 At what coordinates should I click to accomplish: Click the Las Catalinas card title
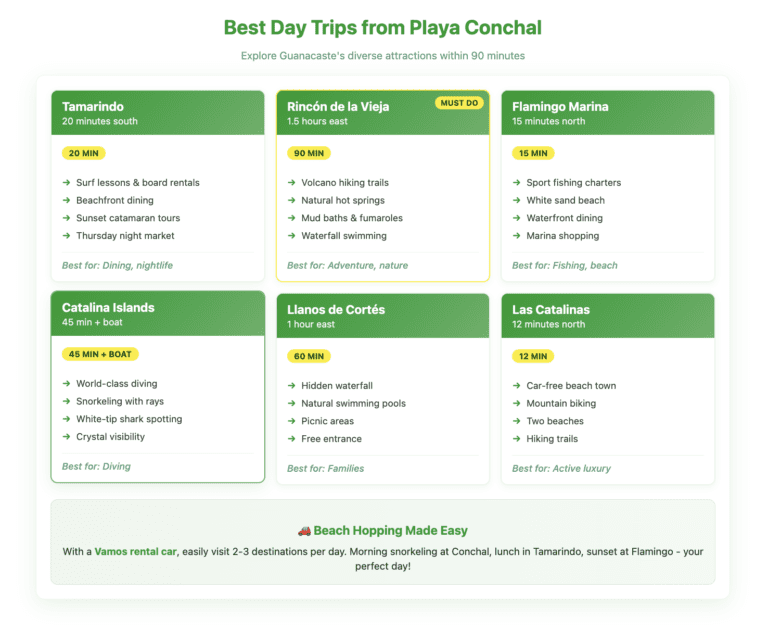[x=551, y=310]
